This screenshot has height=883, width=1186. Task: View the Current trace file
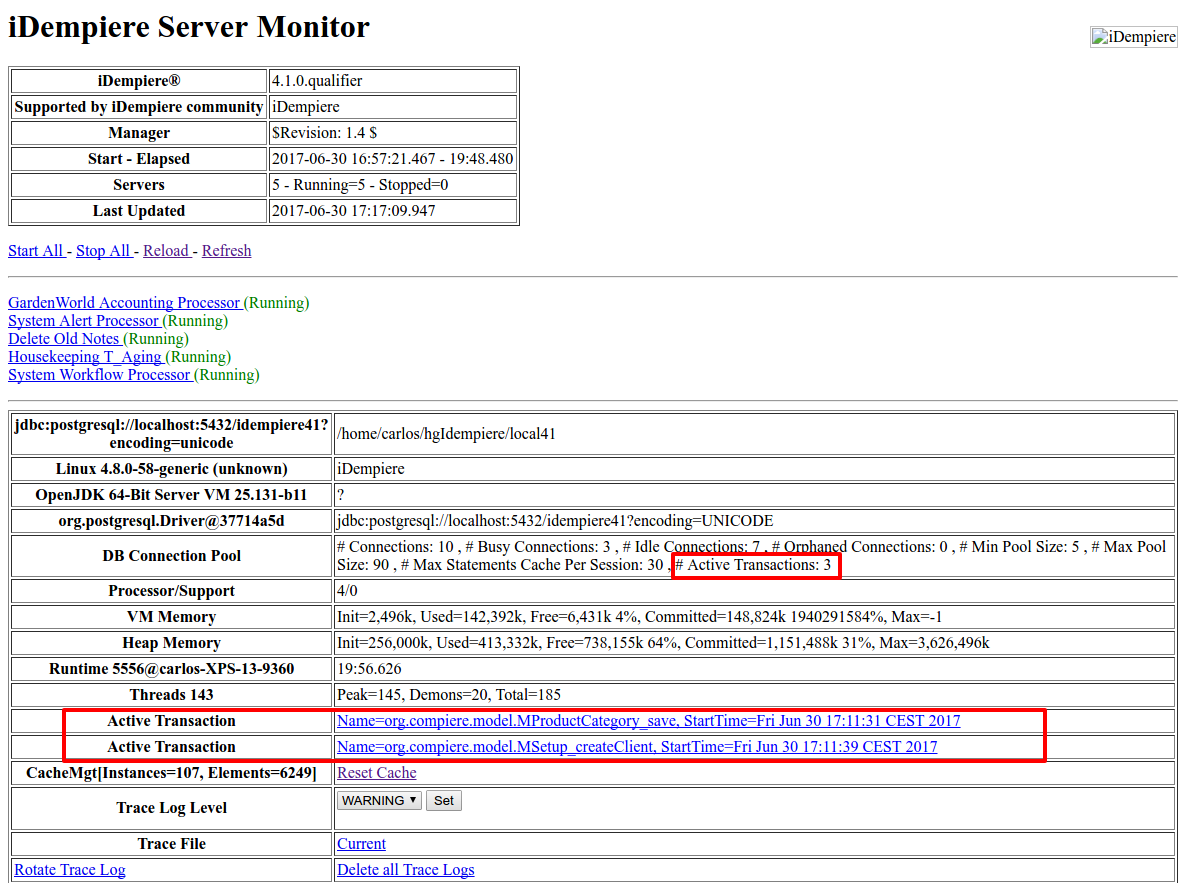pyautogui.click(x=361, y=844)
